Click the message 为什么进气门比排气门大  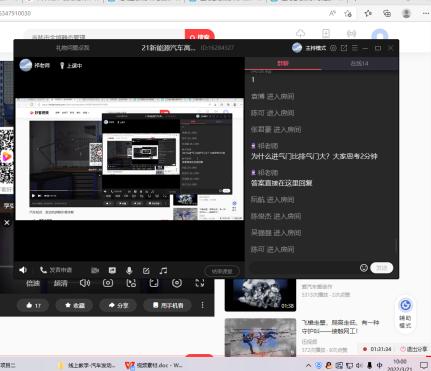point(314,156)
